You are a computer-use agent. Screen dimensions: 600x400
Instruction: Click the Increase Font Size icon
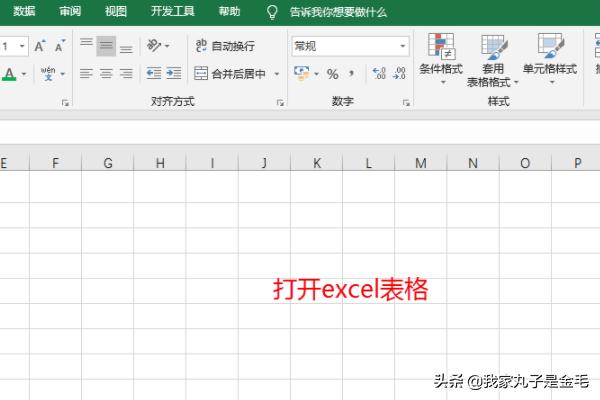40,46
